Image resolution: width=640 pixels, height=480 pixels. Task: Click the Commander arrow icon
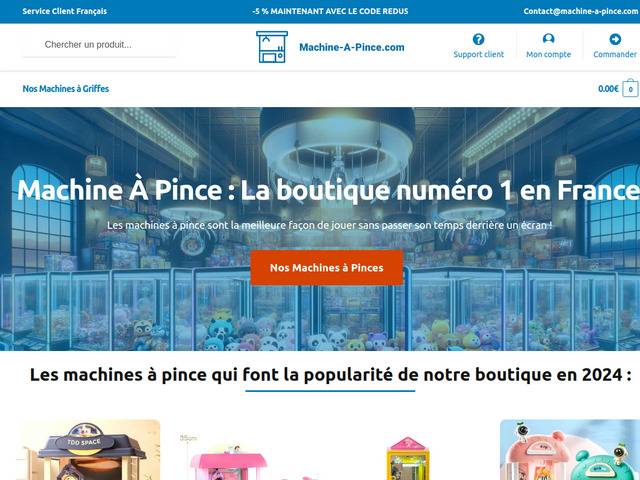pos(615,39)
